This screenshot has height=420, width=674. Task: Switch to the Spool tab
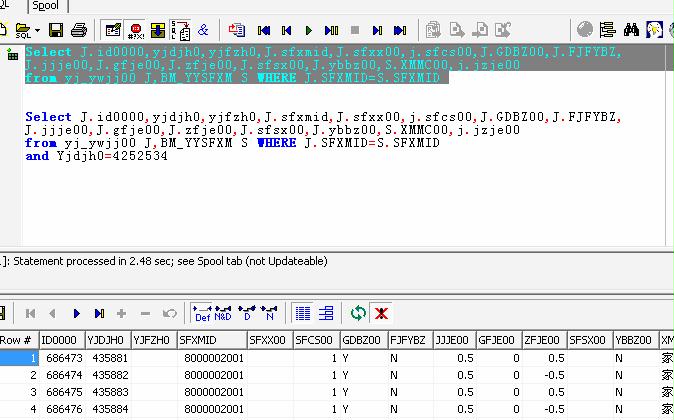pos(45,6)
